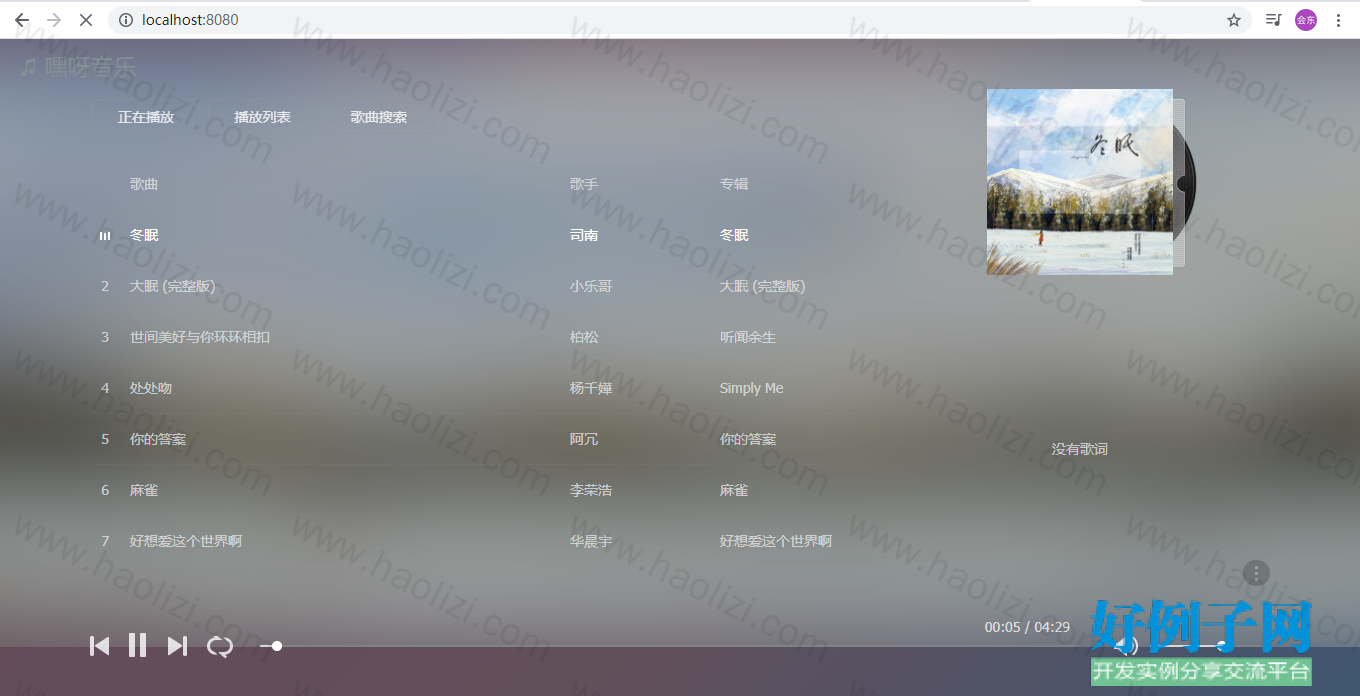Click album 听闻余生

[748, 337]
